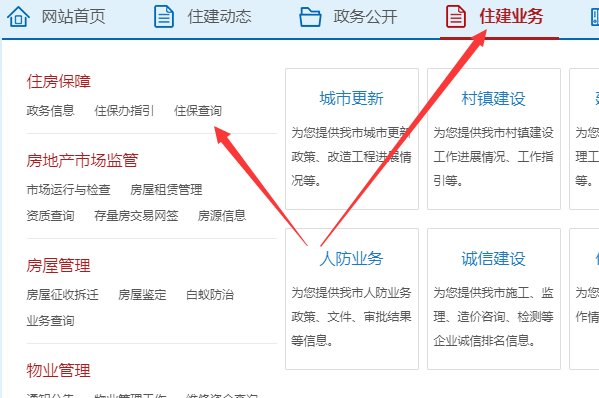This screenshot has height=398, width=599.
Task: Open the 城市更新 card title
Action: coord(351,99)
